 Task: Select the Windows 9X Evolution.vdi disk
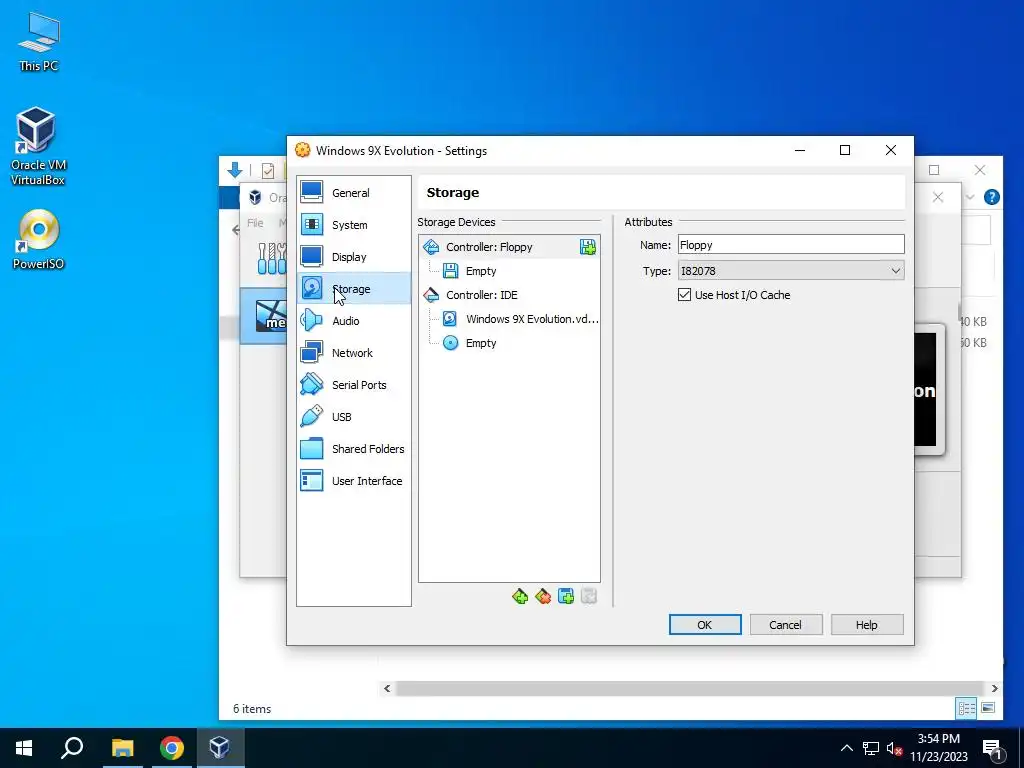pyautogui.click(x=520, y=319)
